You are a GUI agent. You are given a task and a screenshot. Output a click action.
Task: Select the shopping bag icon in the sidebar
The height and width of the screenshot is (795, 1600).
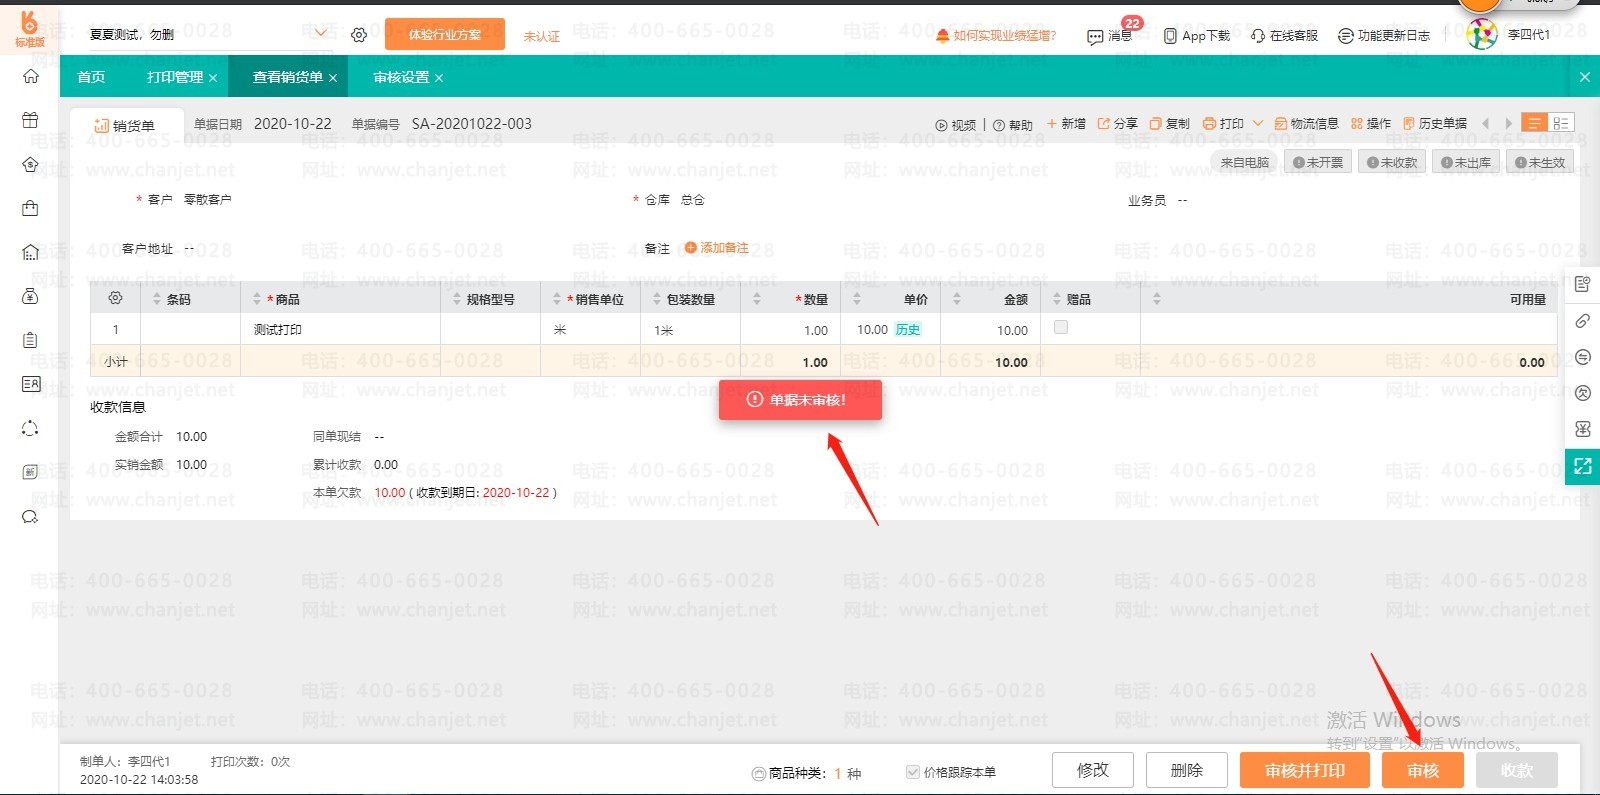[30, 208]
